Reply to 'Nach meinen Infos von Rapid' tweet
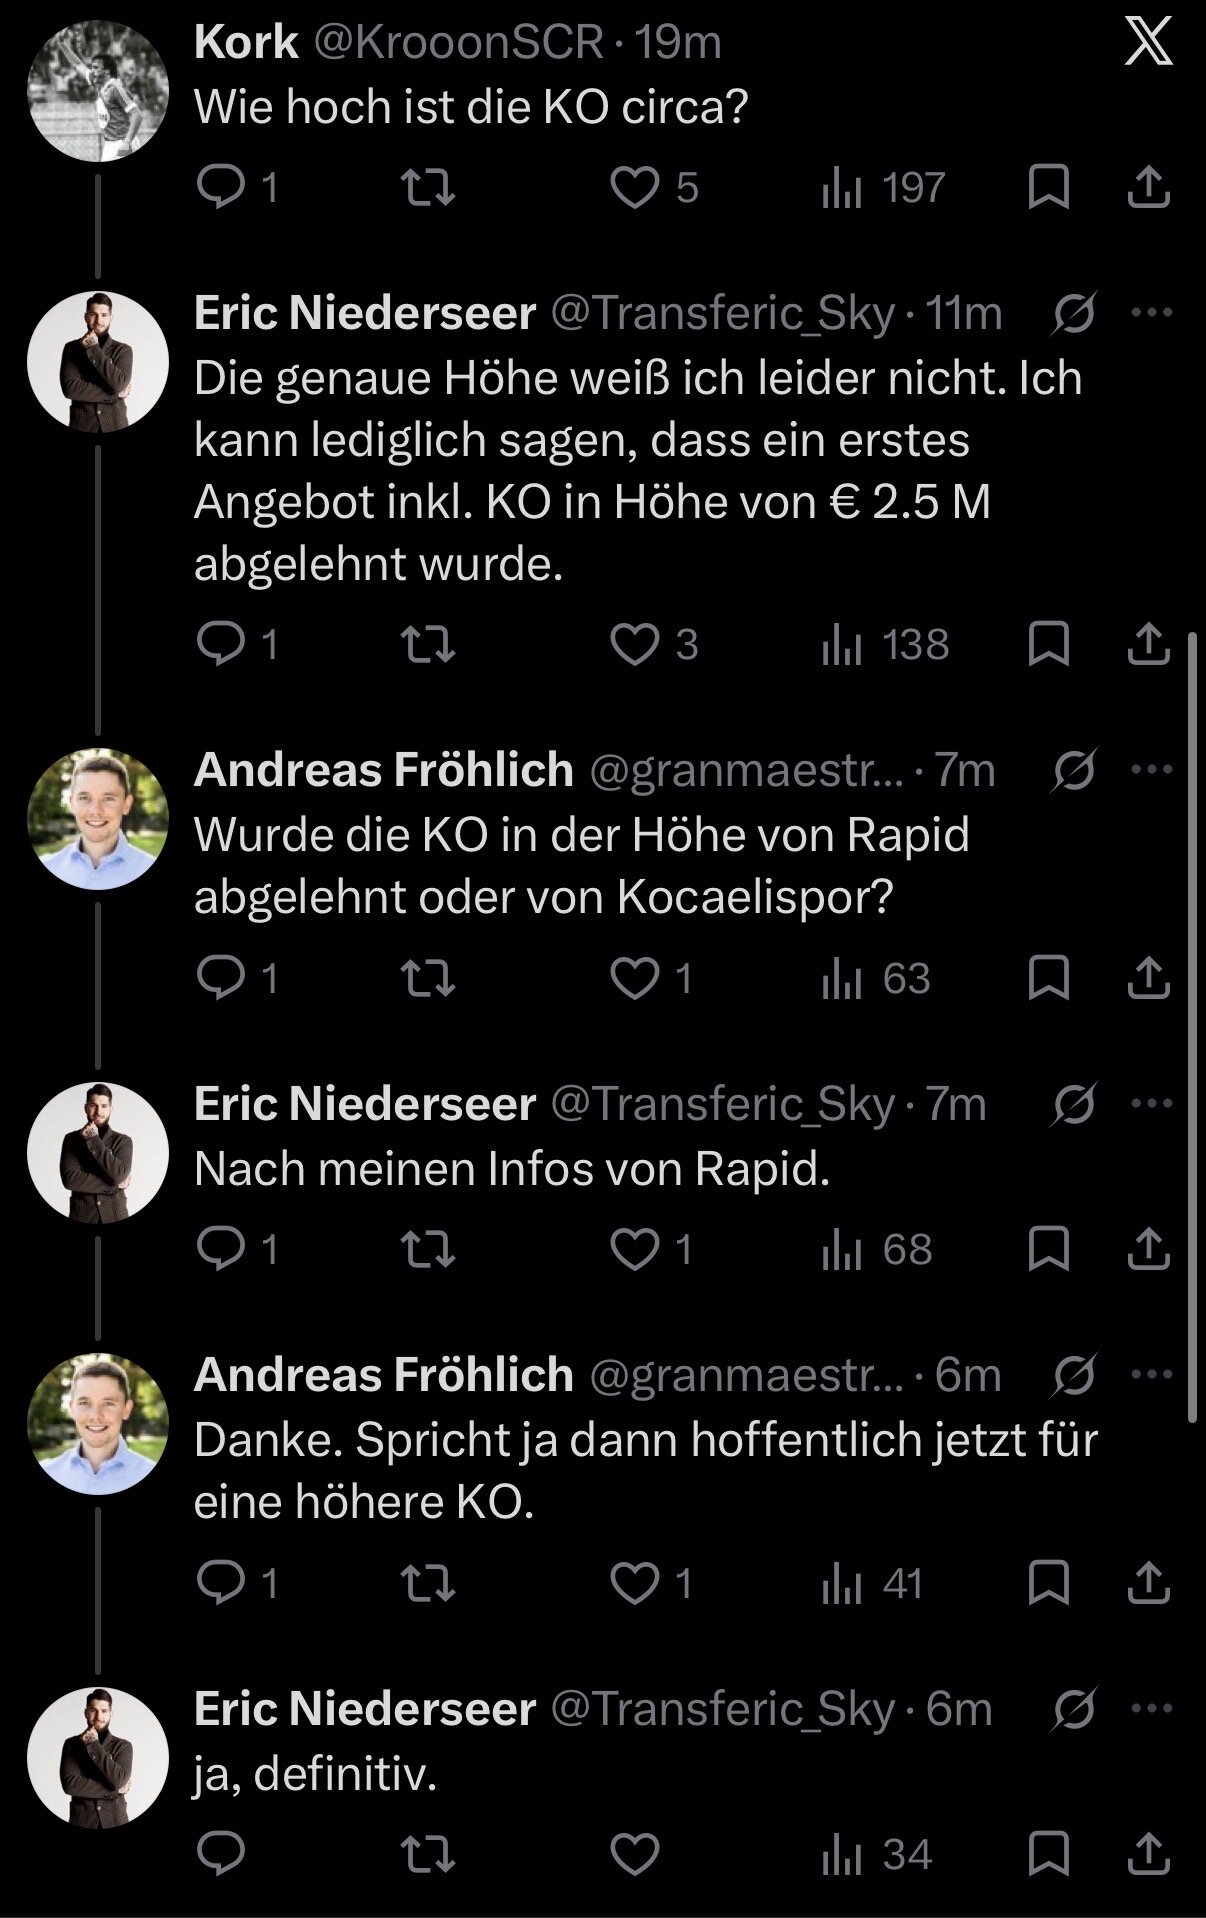 coord(220,1248)
